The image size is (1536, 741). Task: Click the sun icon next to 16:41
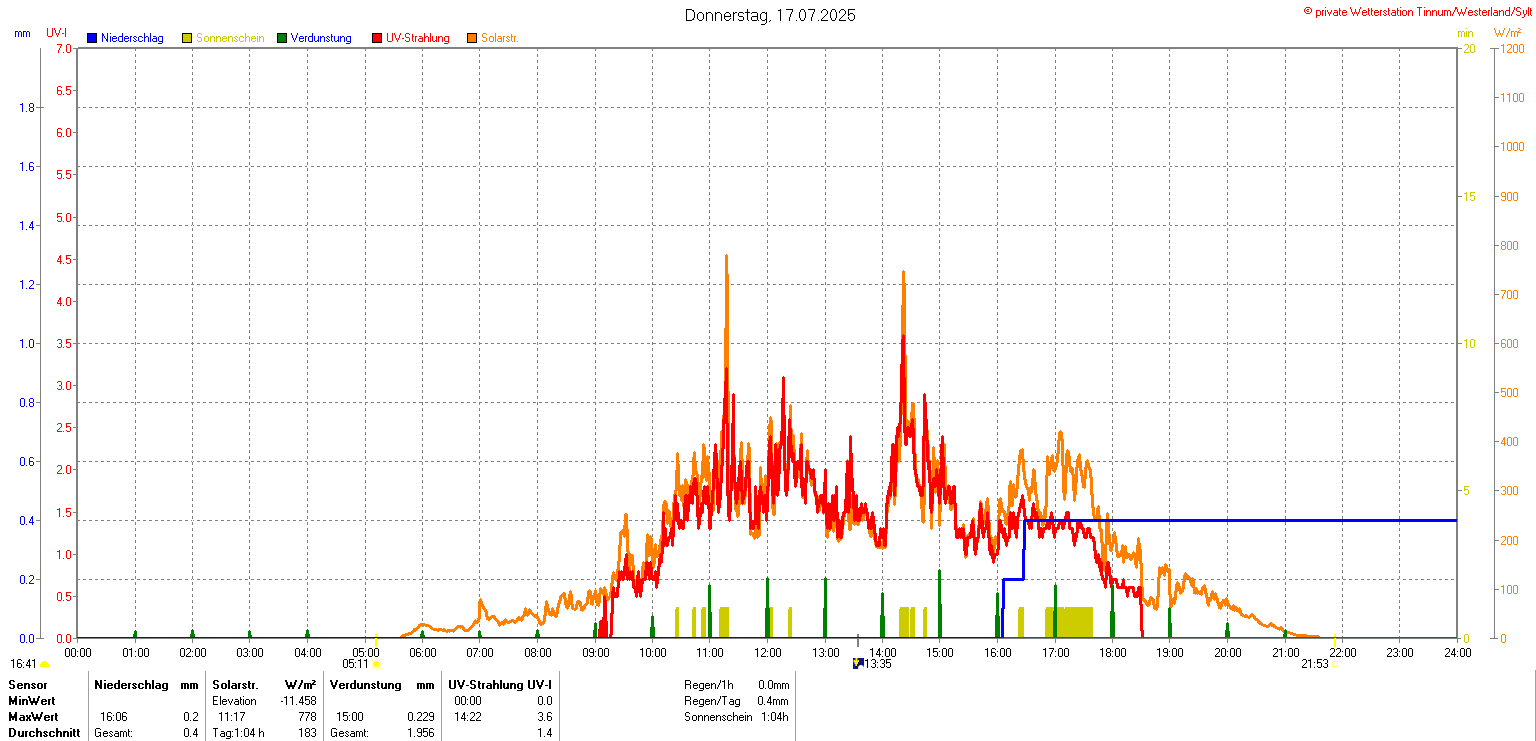pyautogui.click(x=45, y=664)
